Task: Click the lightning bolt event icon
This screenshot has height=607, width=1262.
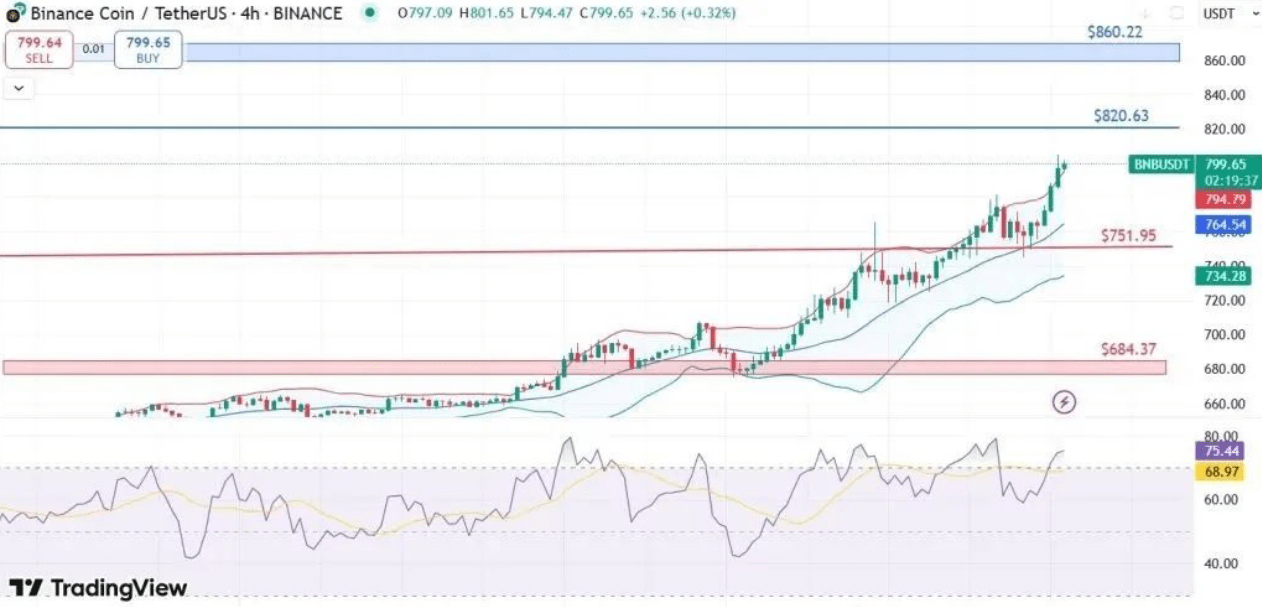Action: tap(1065, 402)
